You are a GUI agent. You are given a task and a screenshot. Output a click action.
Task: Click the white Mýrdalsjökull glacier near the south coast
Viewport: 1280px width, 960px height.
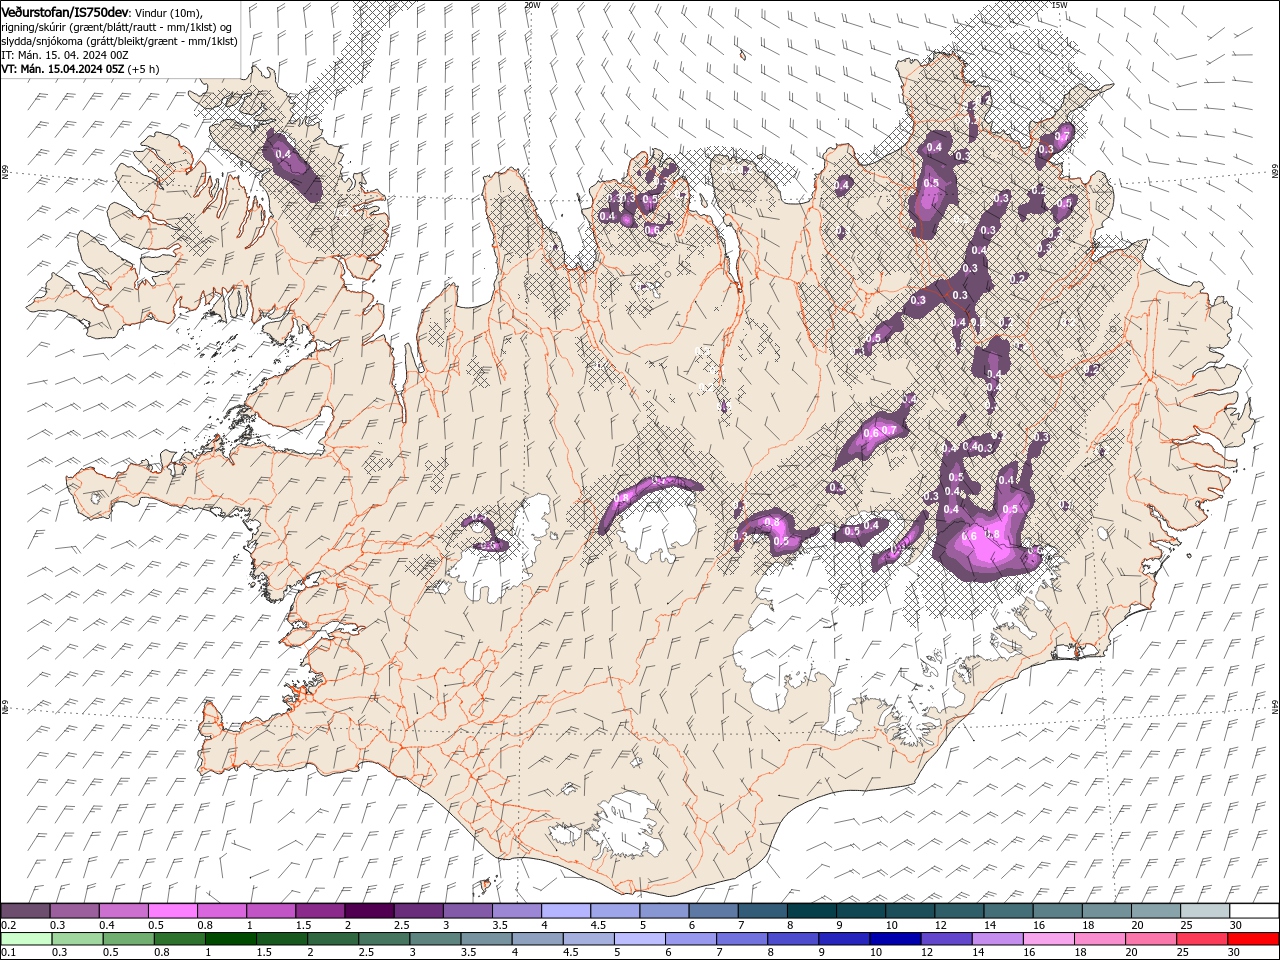[x=625, y=828]
